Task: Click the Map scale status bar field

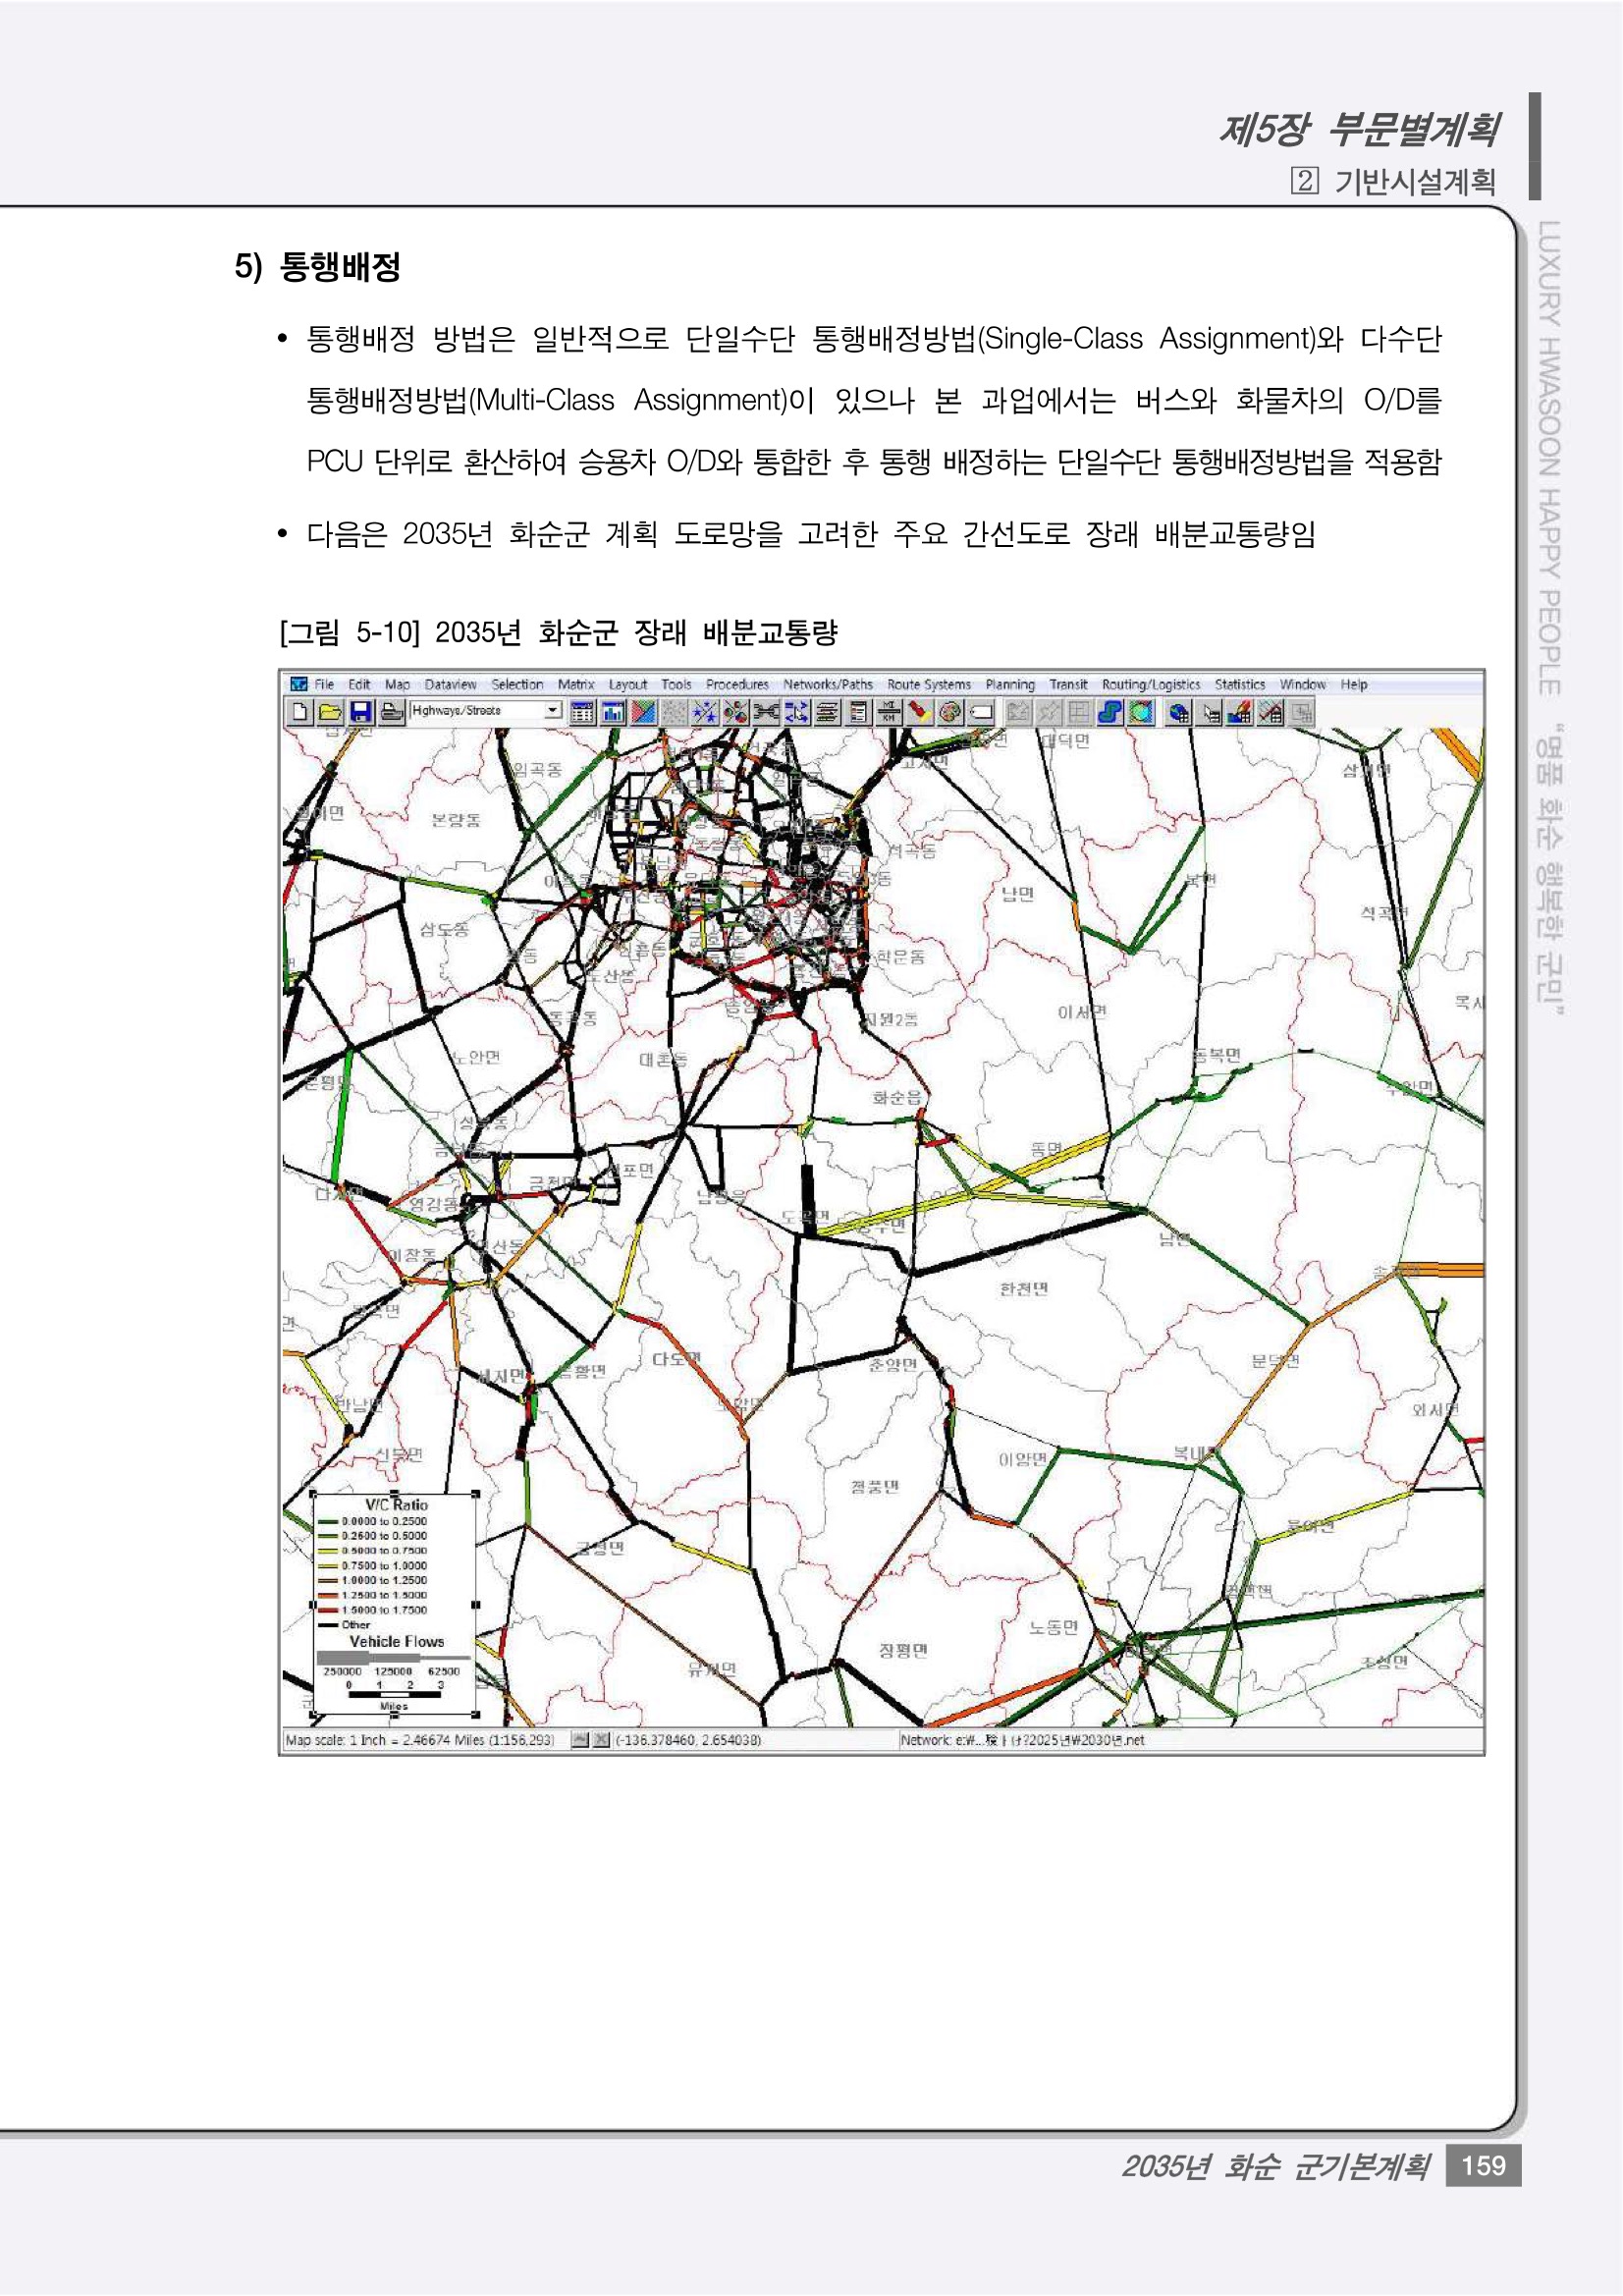Action: 420,1740
